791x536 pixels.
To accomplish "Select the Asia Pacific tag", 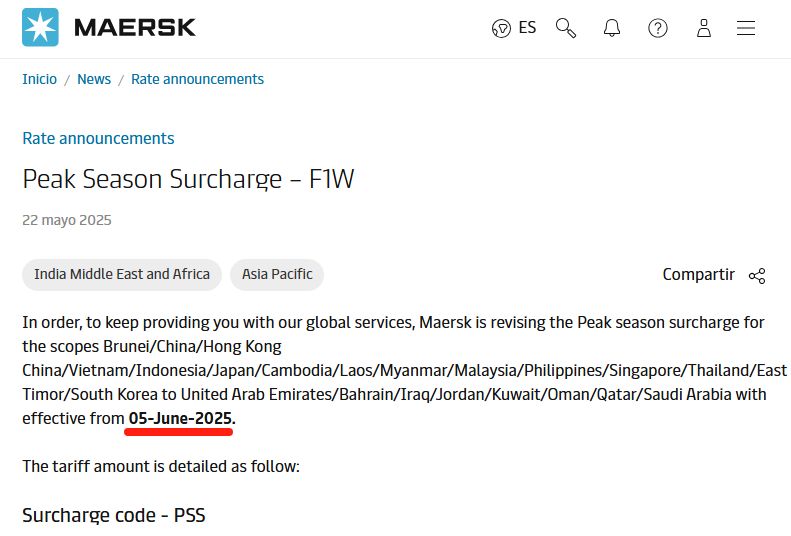I will click(277, 274).
